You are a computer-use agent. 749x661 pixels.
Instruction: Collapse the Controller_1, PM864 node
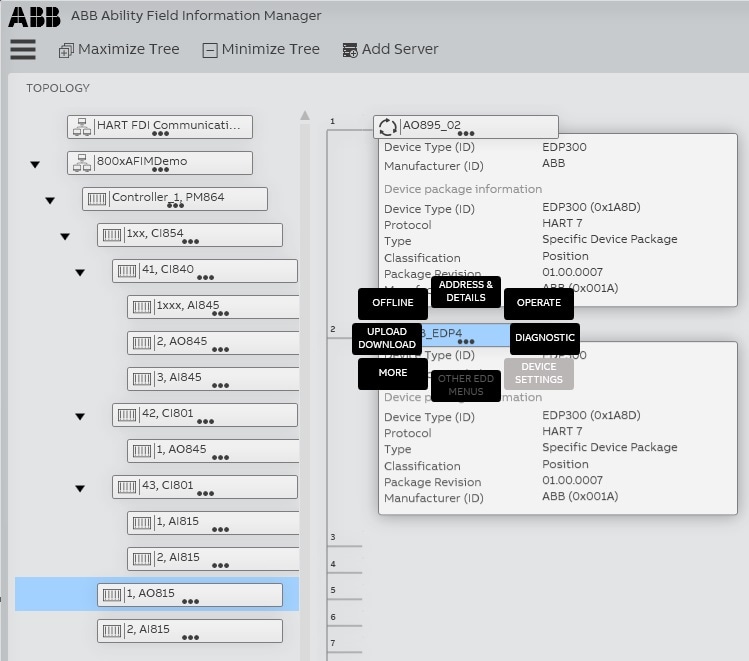[x=50, y=201]
